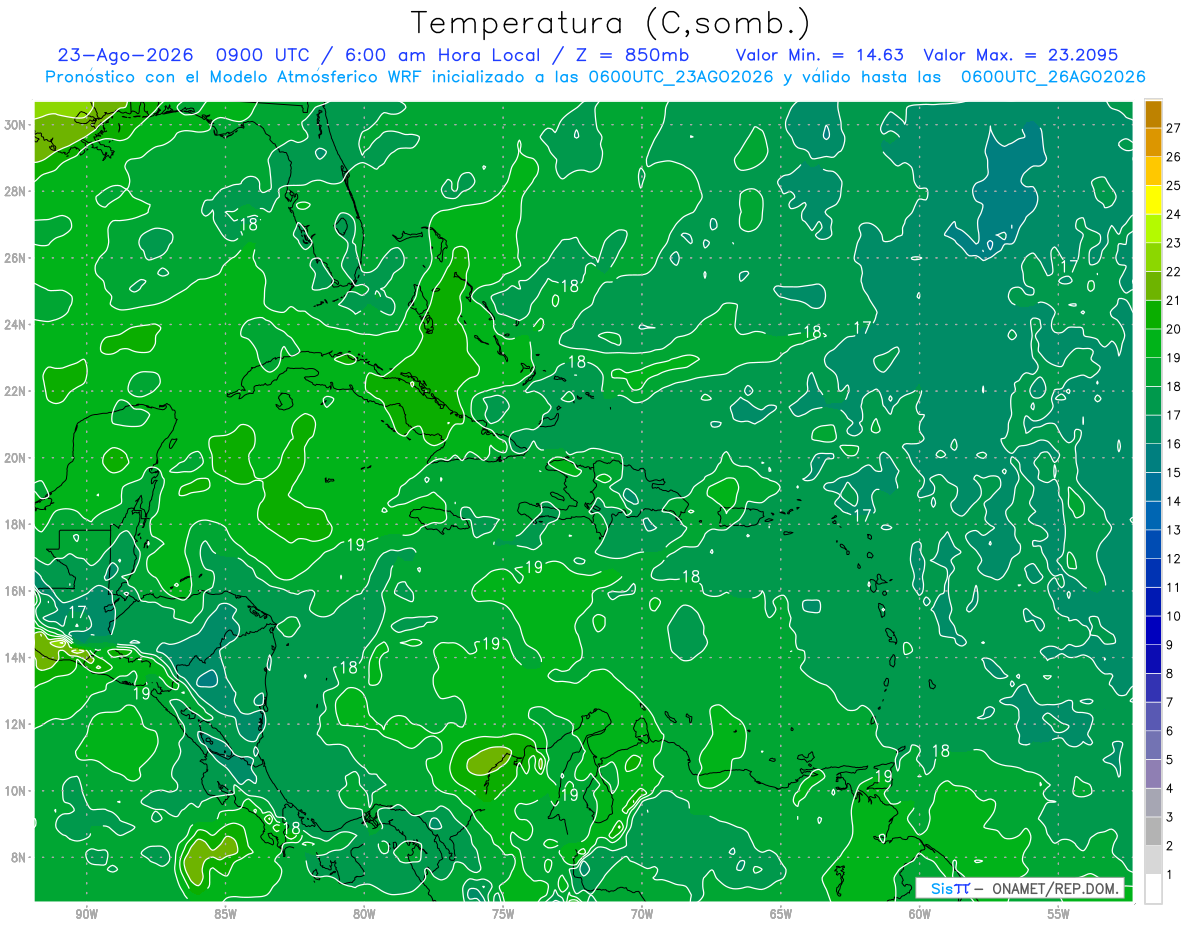The image size is (1200, 927).
Task: Click the color bar value "5"
Action: click(x=1170, y=760)
